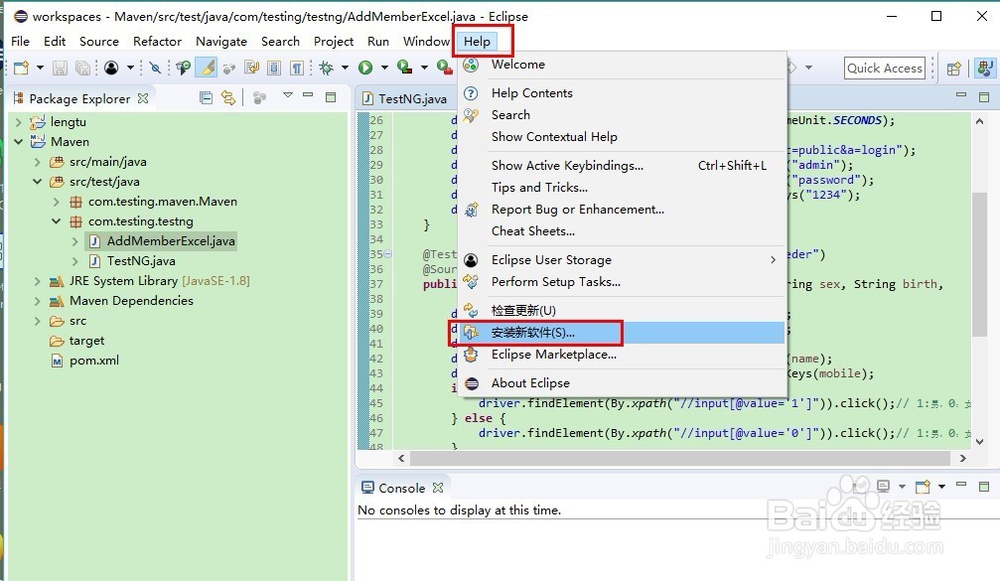Toggle the Show Whitespace pilcrow icon
The image size is (1000, 581).
297,68
